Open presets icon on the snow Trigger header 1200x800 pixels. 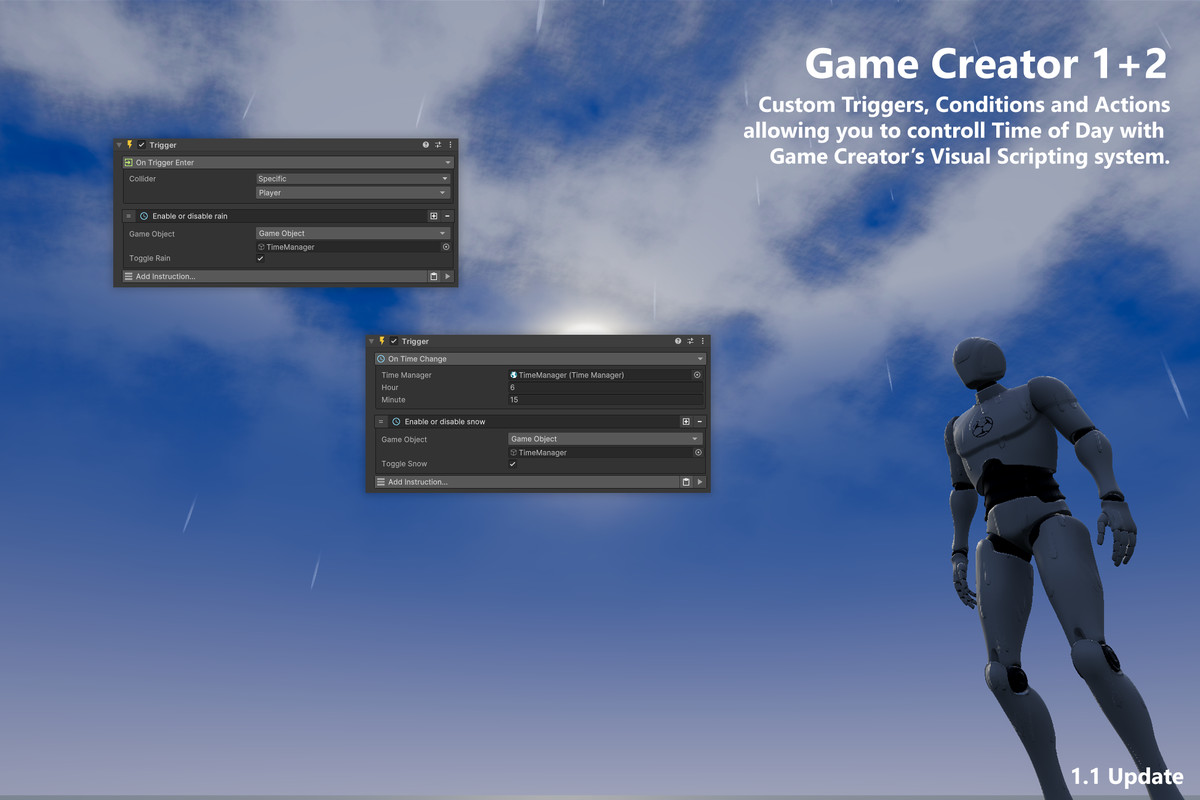[x=690, y=341]
